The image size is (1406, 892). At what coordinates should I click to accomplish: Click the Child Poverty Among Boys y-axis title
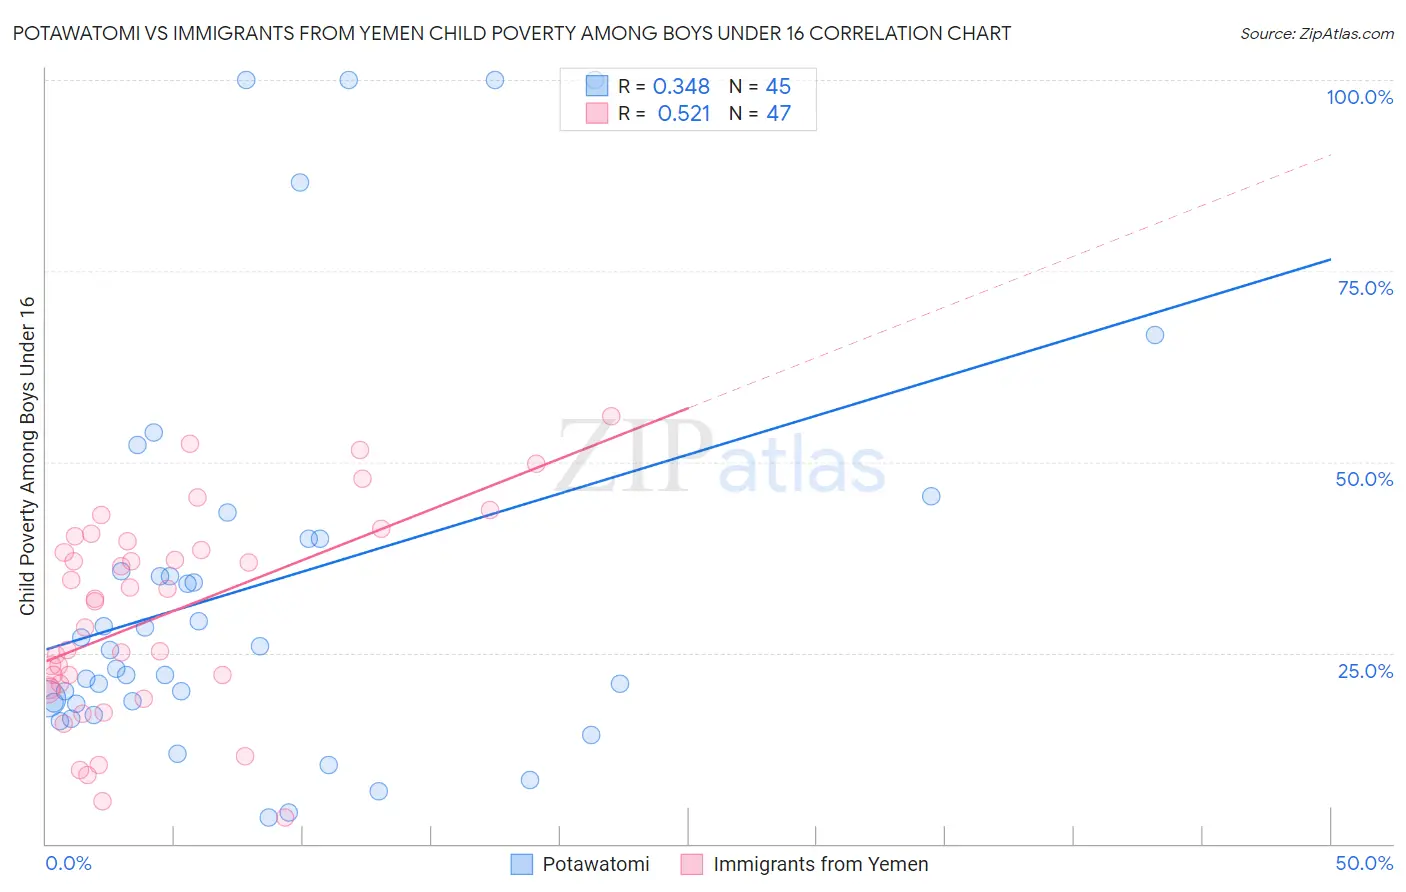pos(27,456)
